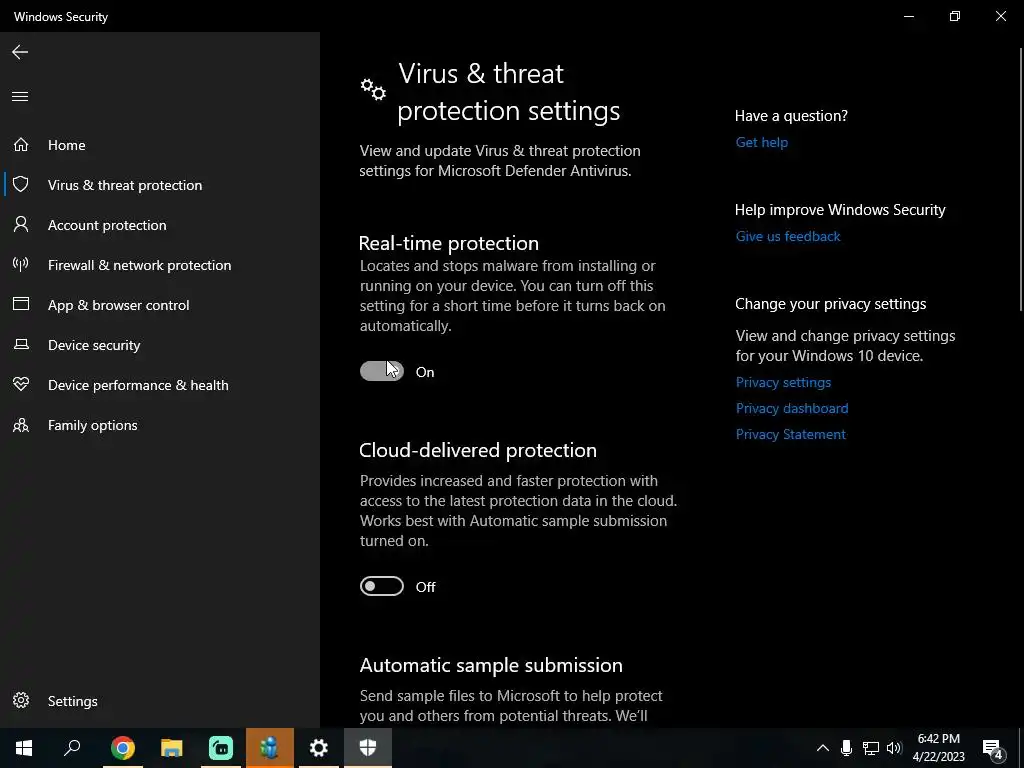
Task: Switch to Windows Security taskbar shield
Action: pos(368,748)
